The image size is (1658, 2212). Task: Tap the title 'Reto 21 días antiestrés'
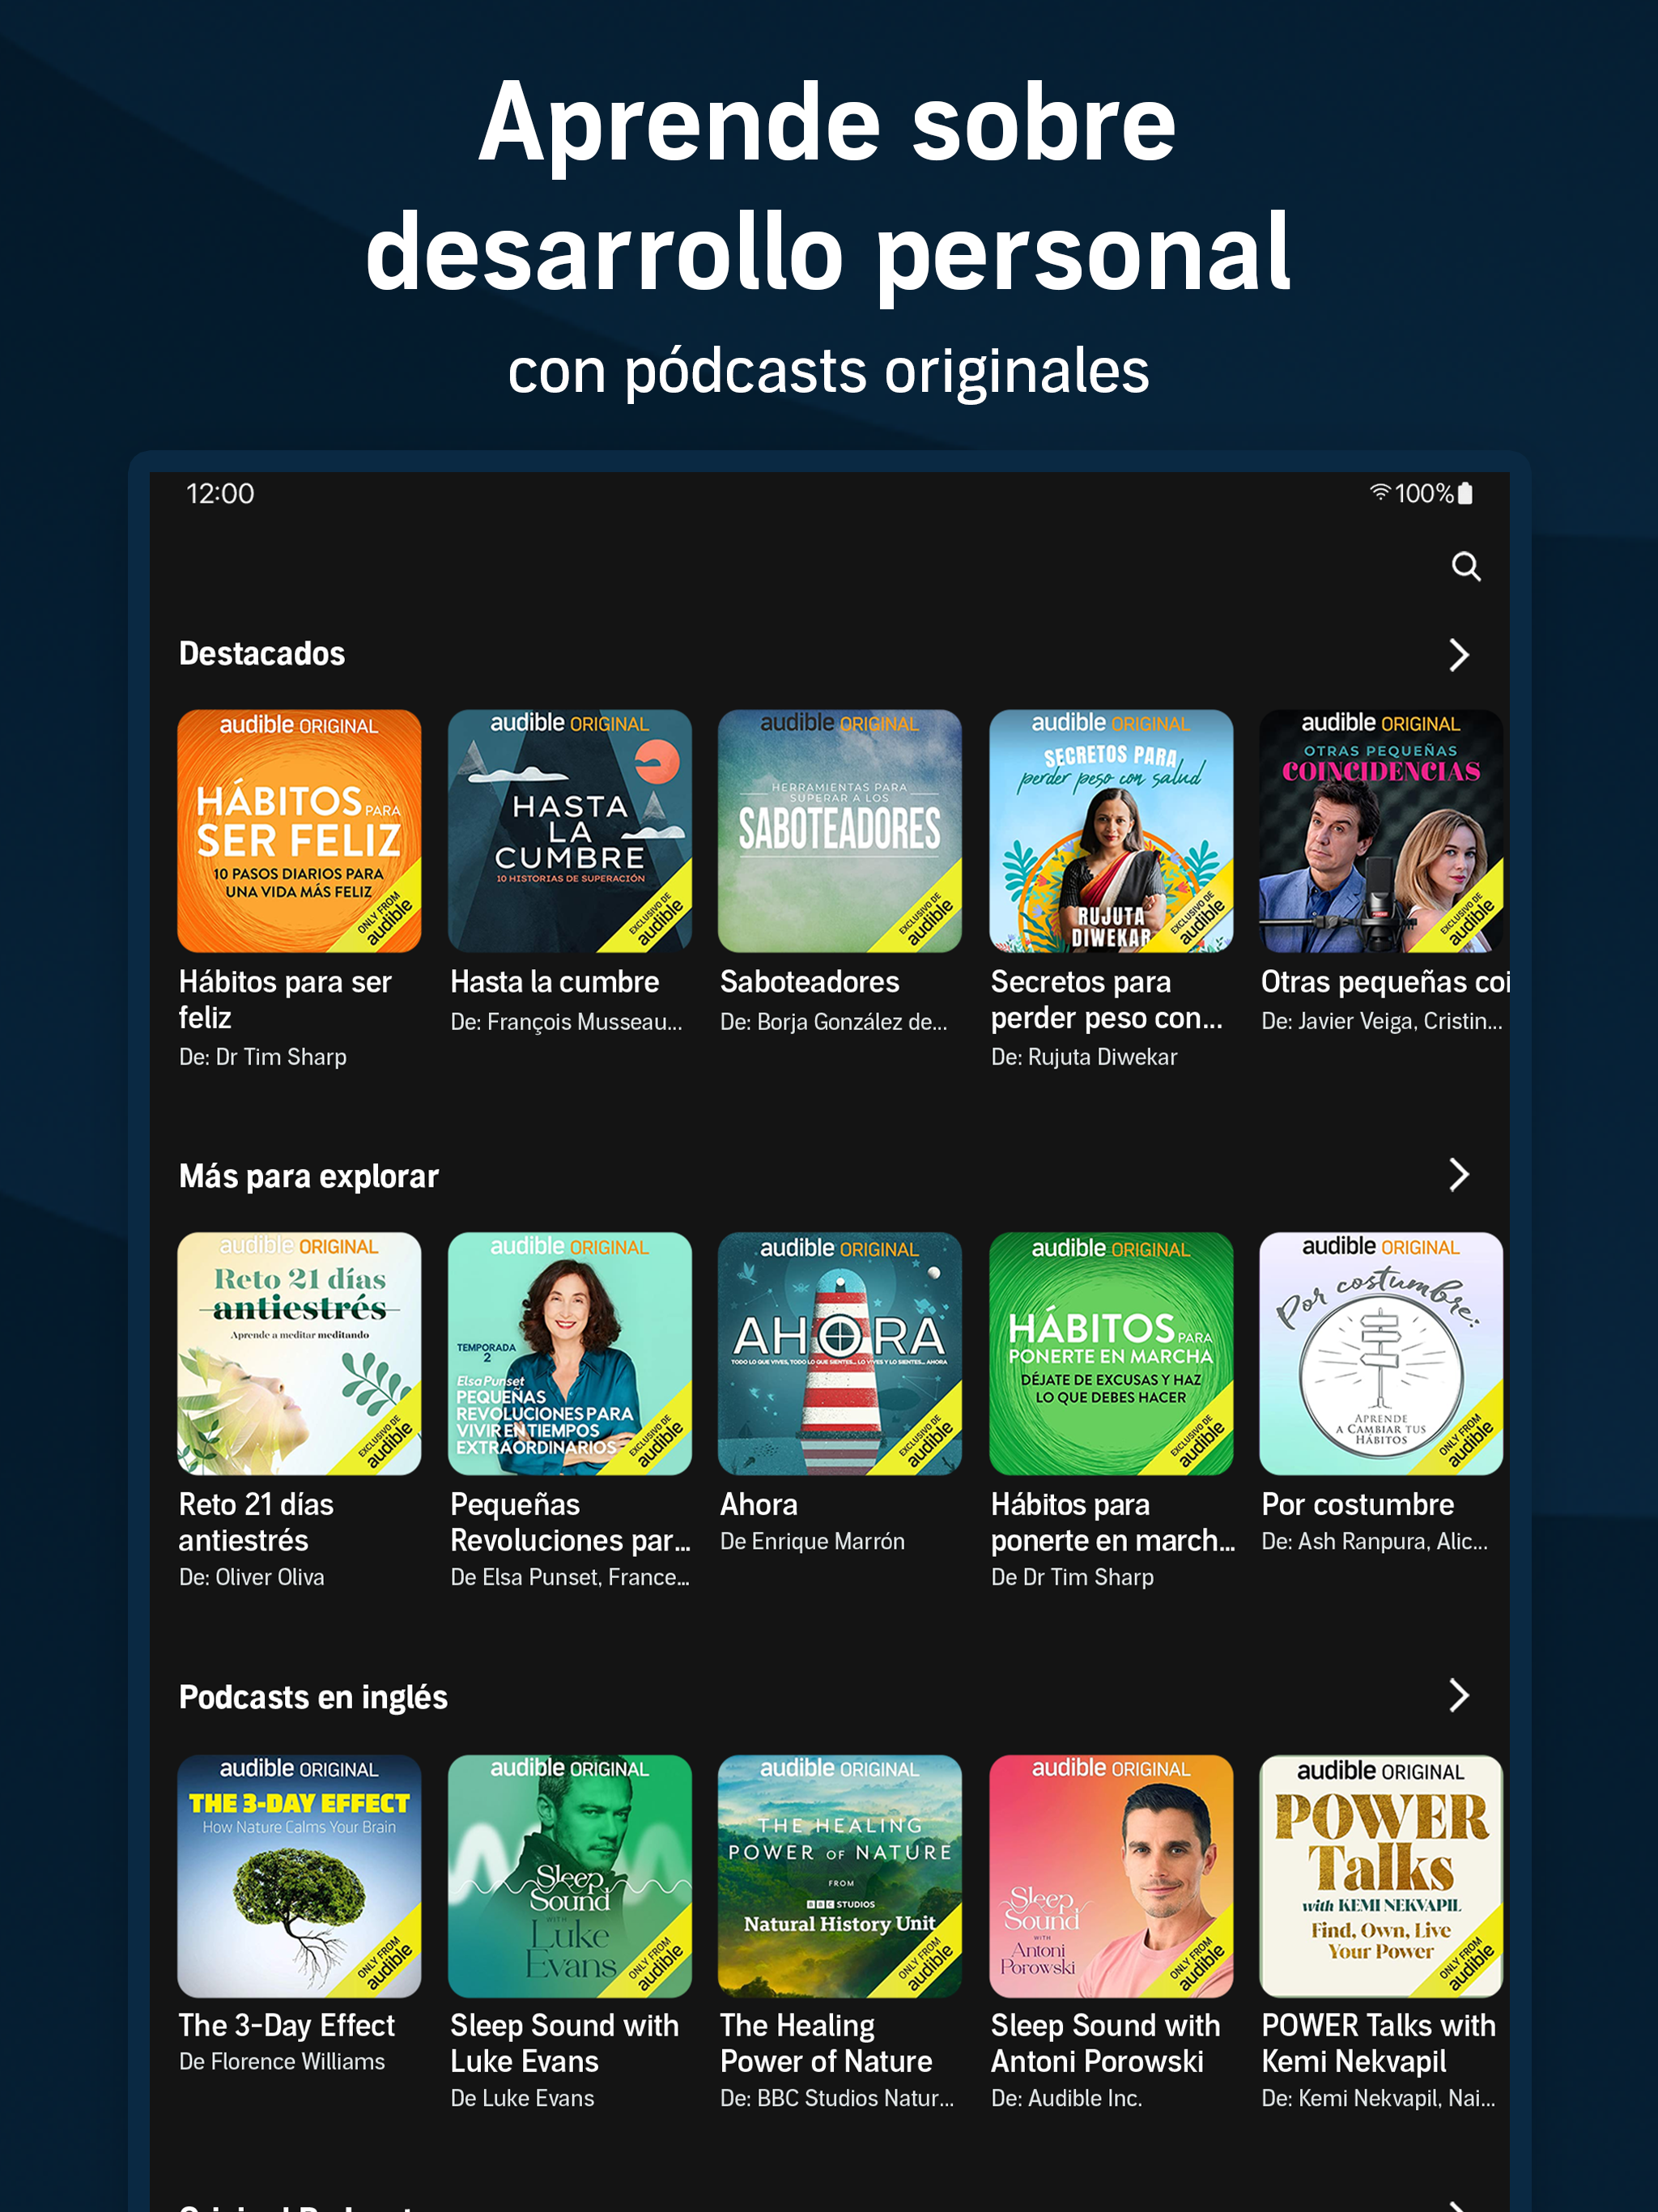coord(256,1522)
